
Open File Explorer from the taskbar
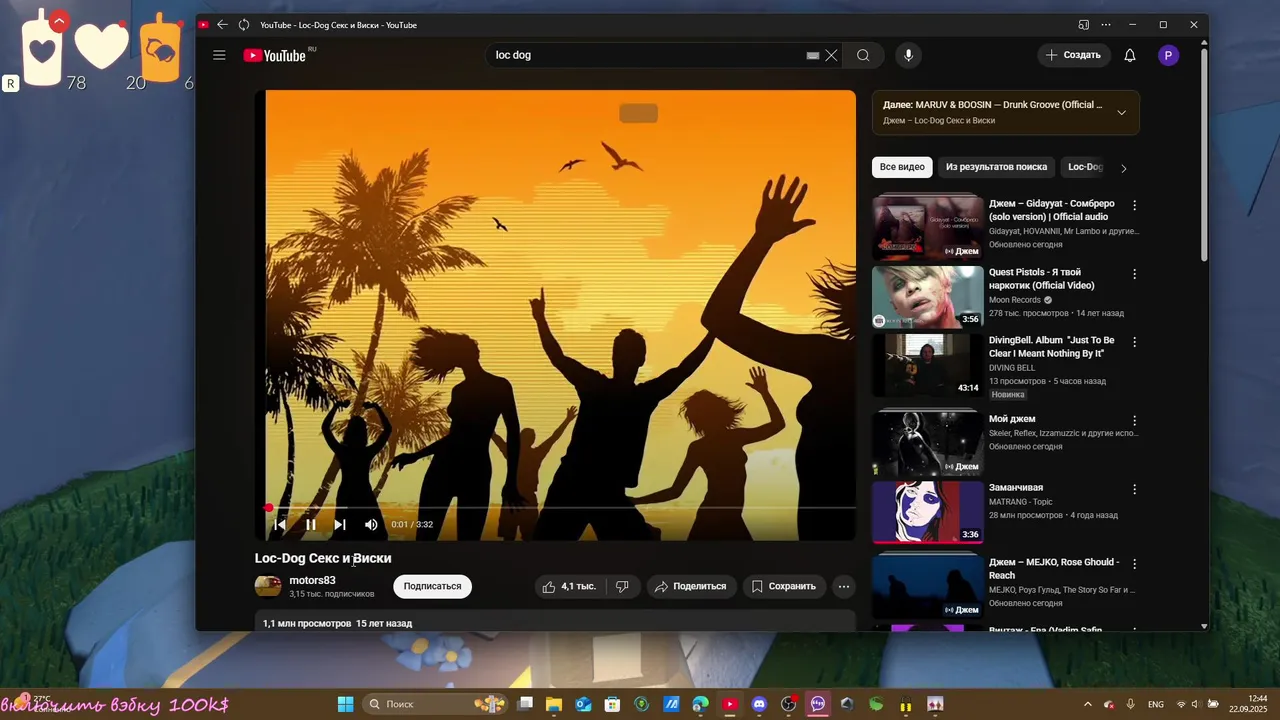(x=554, y=704)
